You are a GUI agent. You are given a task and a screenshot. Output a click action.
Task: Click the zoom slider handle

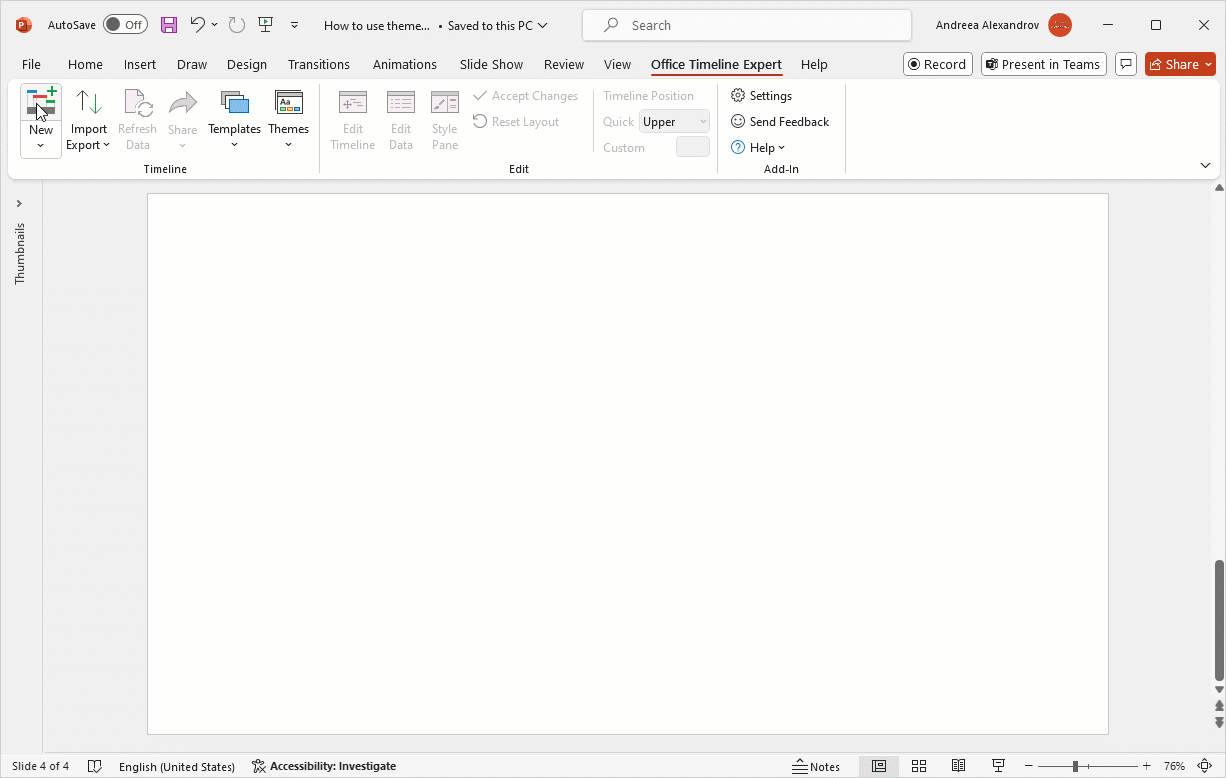pos(1075,766)
